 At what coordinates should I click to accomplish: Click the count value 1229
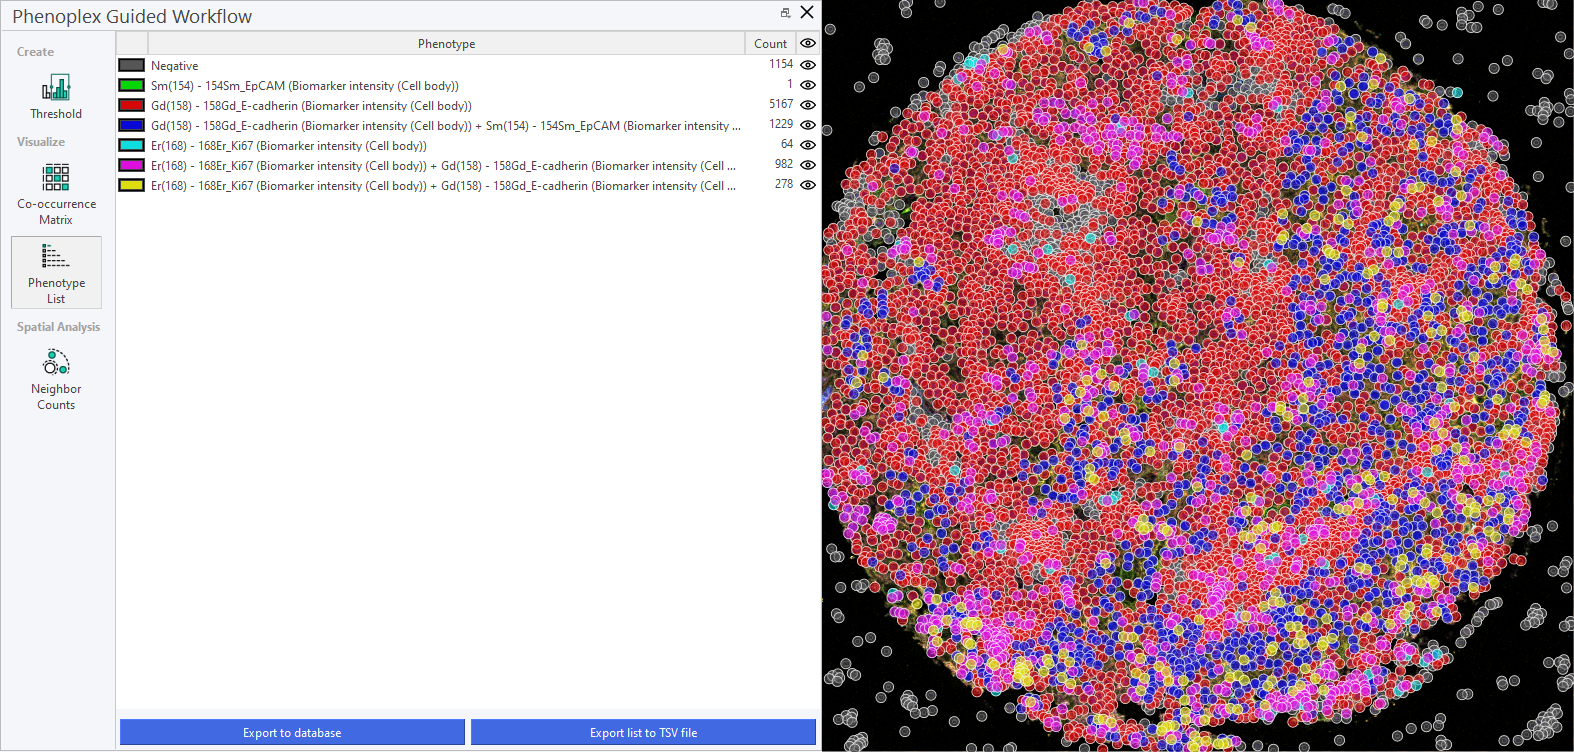[781, 124]
